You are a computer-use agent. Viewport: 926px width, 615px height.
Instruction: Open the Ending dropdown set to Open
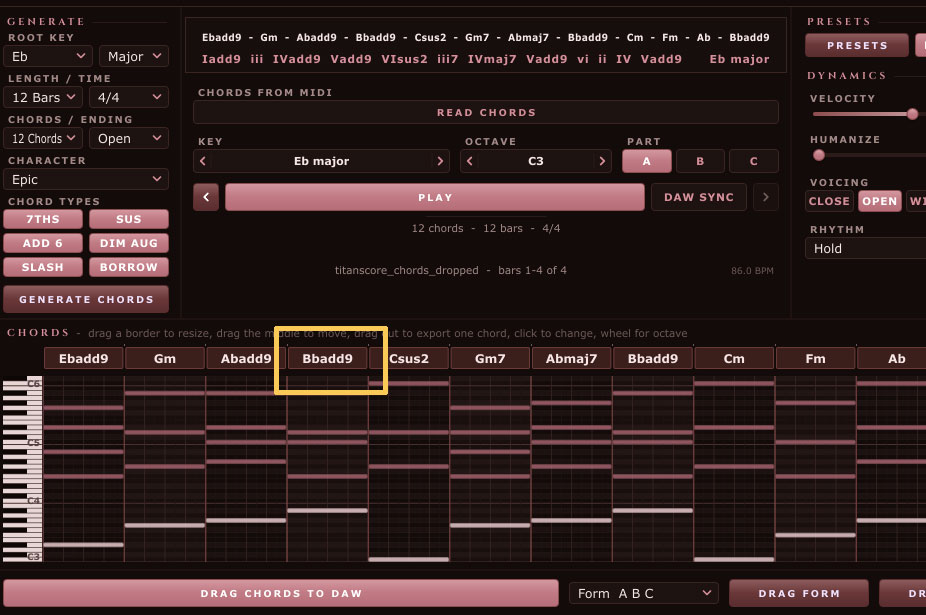pos(129,138)
